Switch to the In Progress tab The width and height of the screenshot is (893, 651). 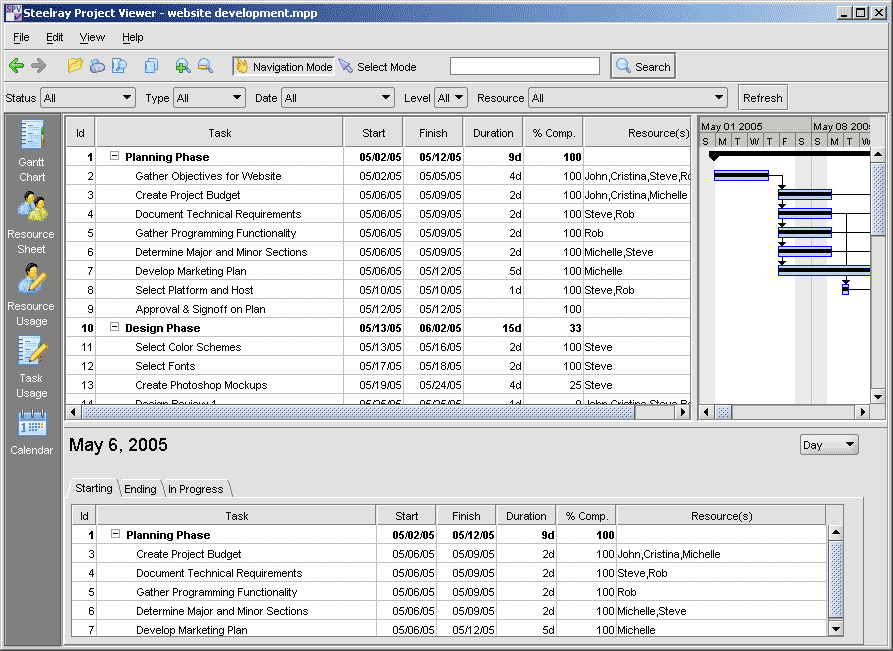click(x=196, y=489)
